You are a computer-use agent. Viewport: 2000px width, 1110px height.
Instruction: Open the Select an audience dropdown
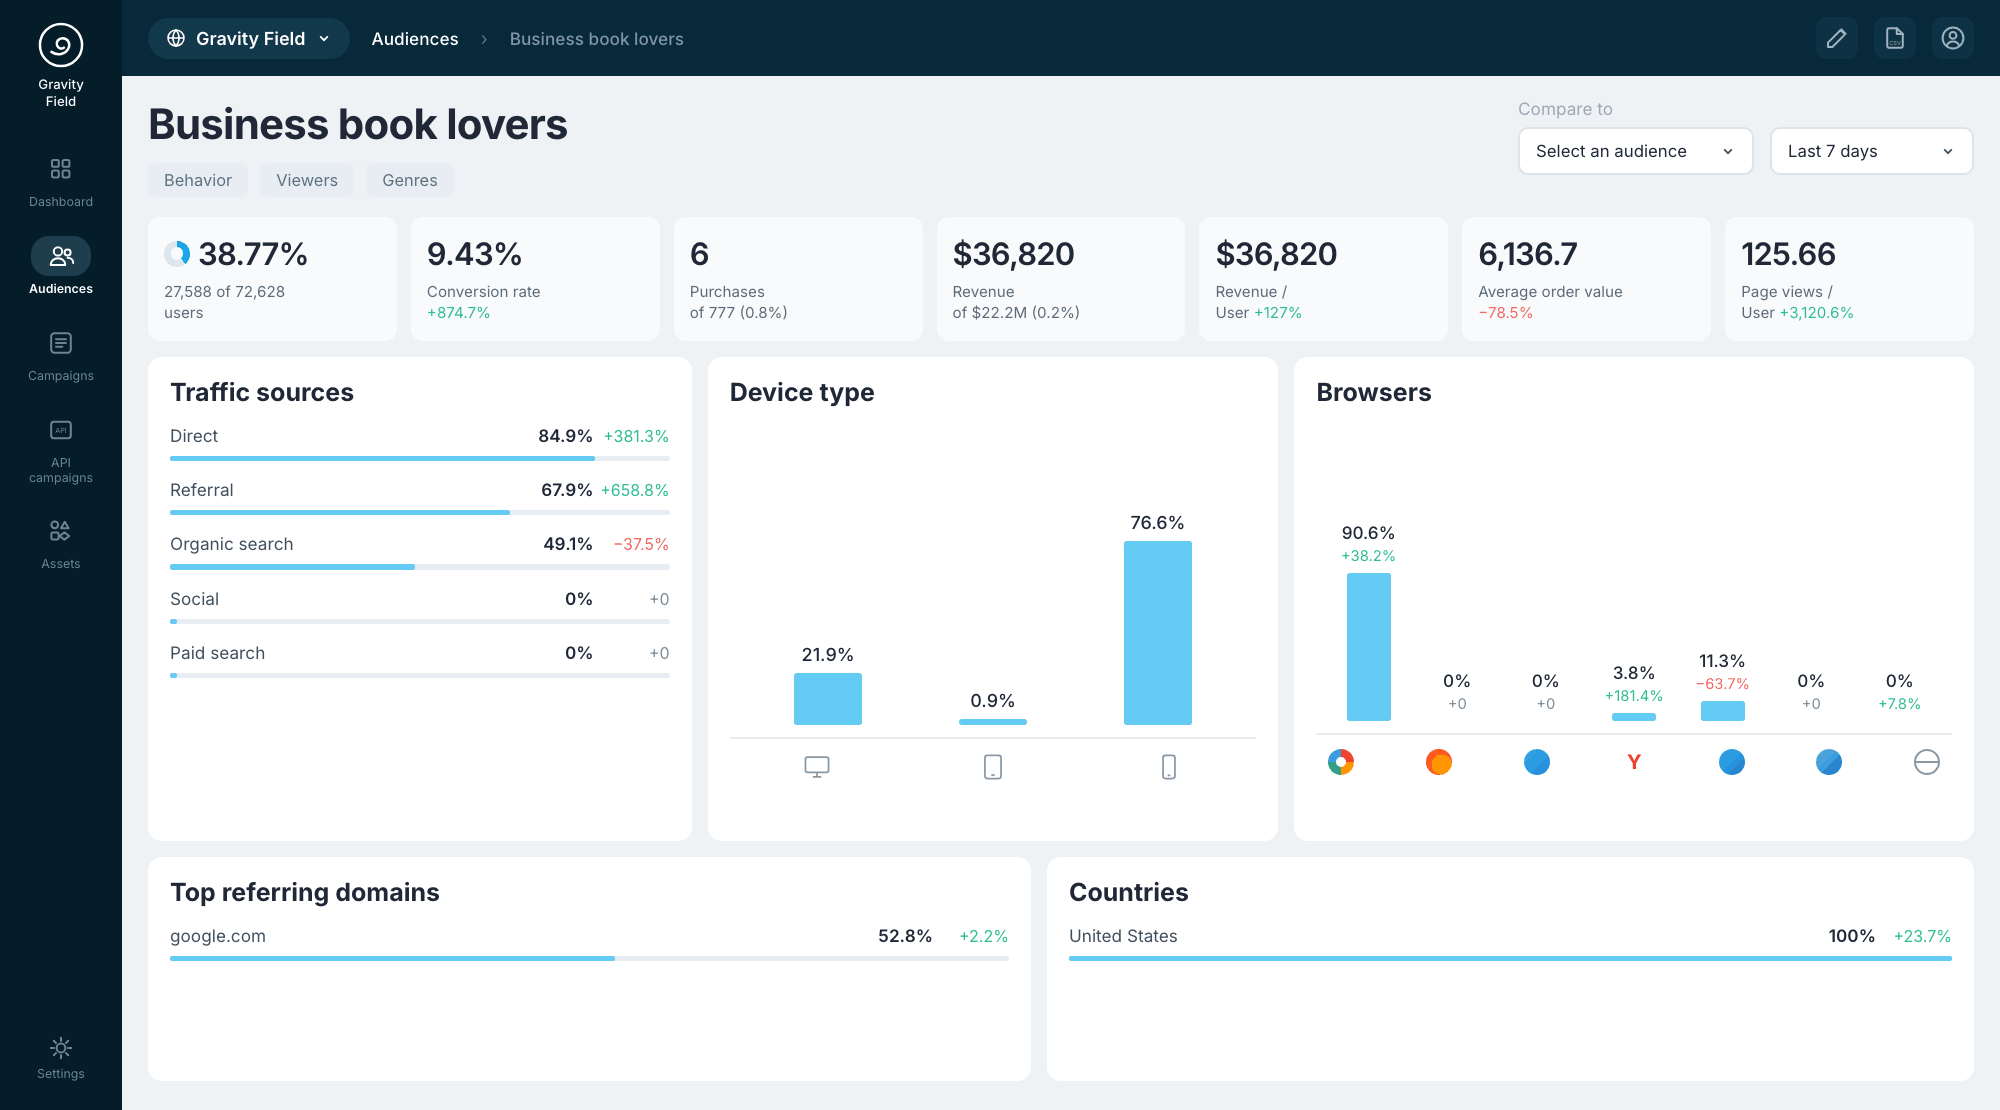(1635, 151)
